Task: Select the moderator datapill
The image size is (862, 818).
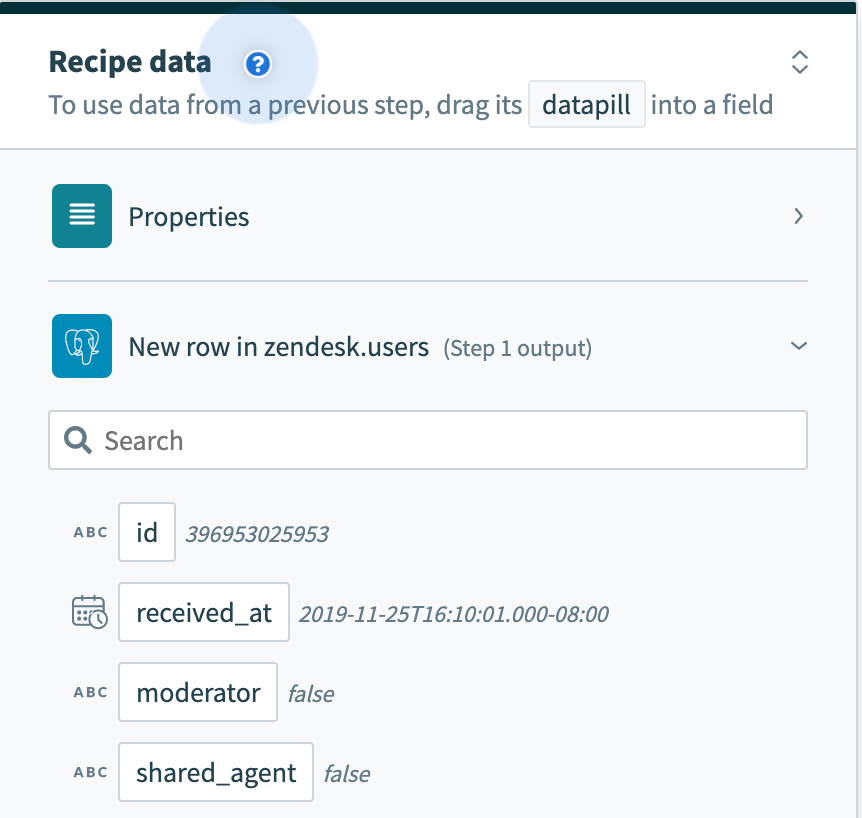Action: pyautogui.click(x=198, y=692)
